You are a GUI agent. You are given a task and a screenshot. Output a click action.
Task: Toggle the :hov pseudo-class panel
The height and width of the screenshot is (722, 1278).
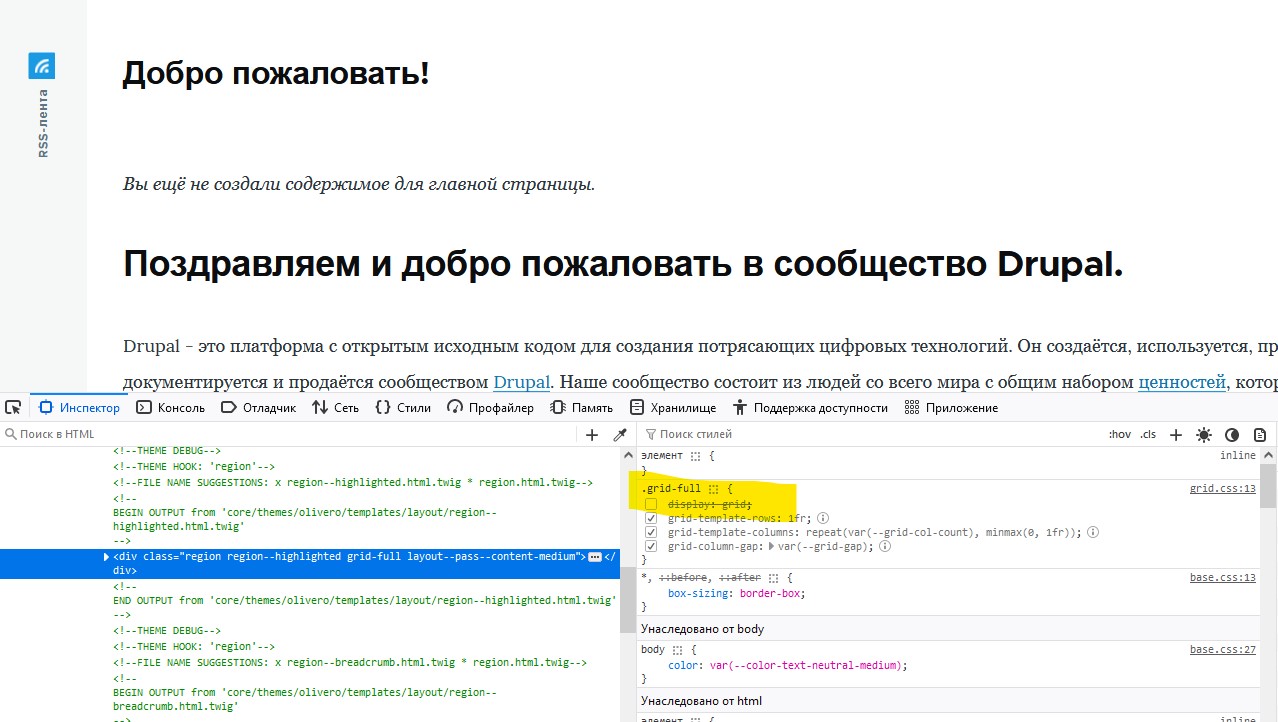point(1119,435)
